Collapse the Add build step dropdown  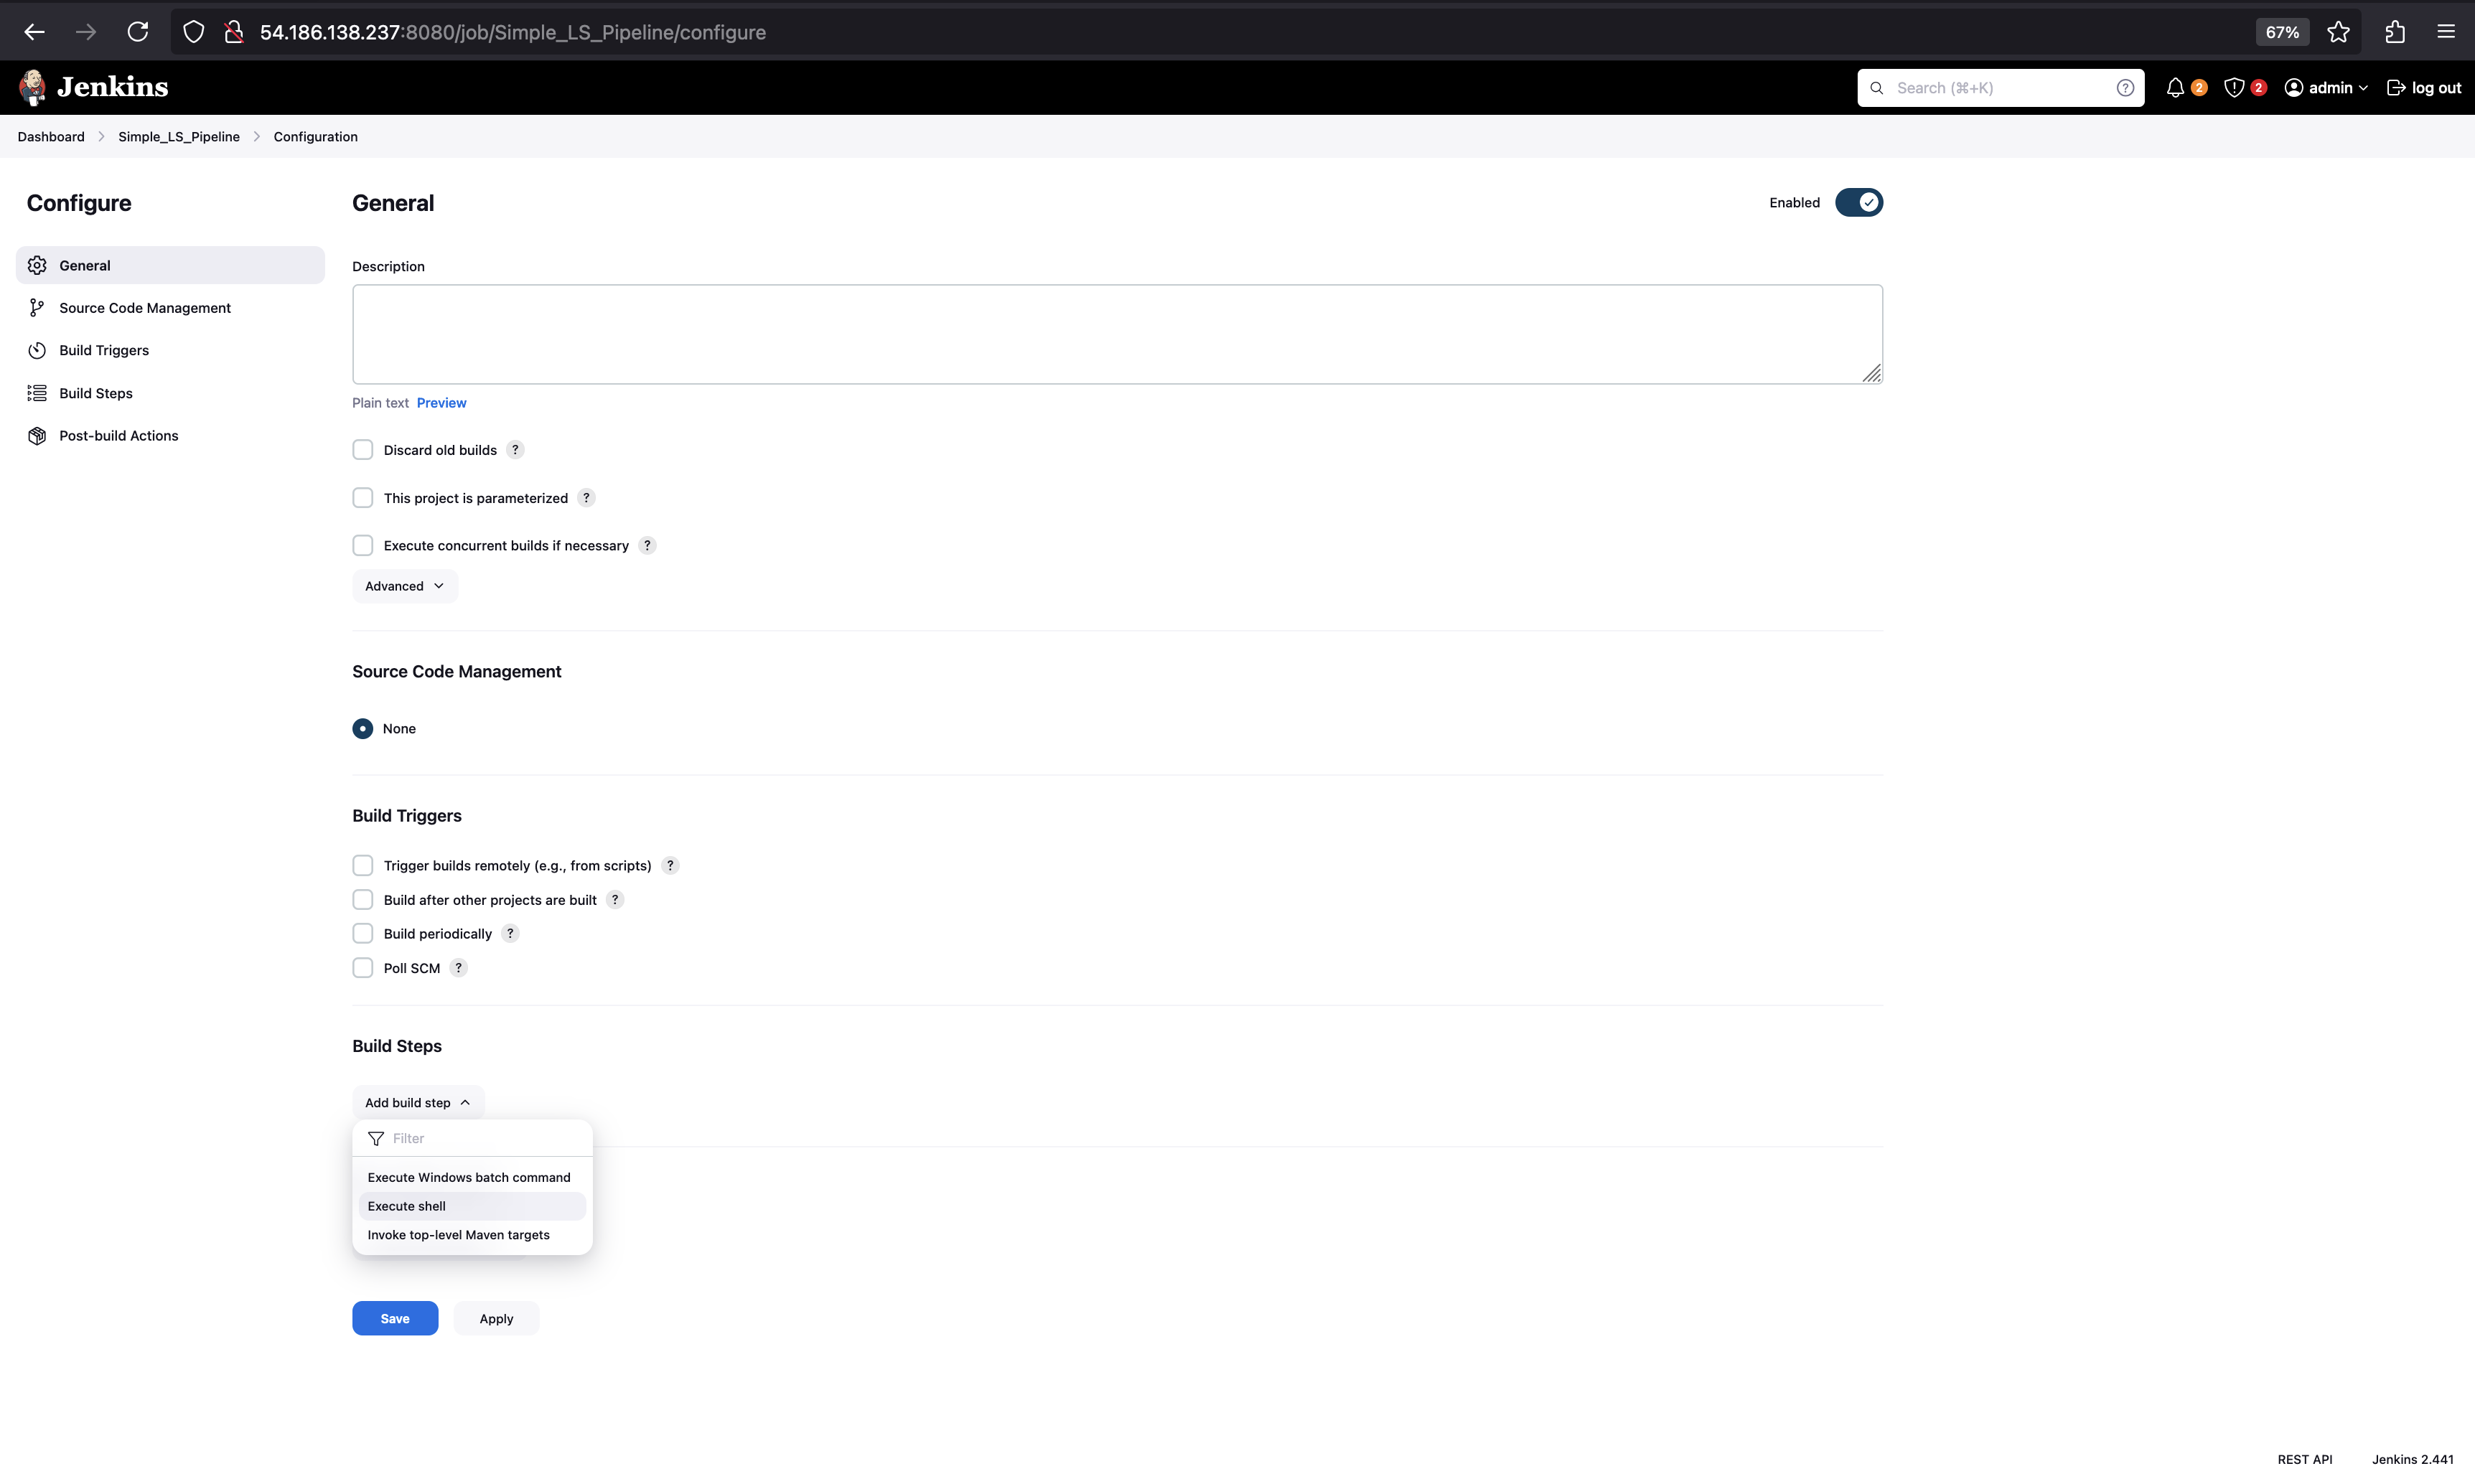(x=417, y=1103)
